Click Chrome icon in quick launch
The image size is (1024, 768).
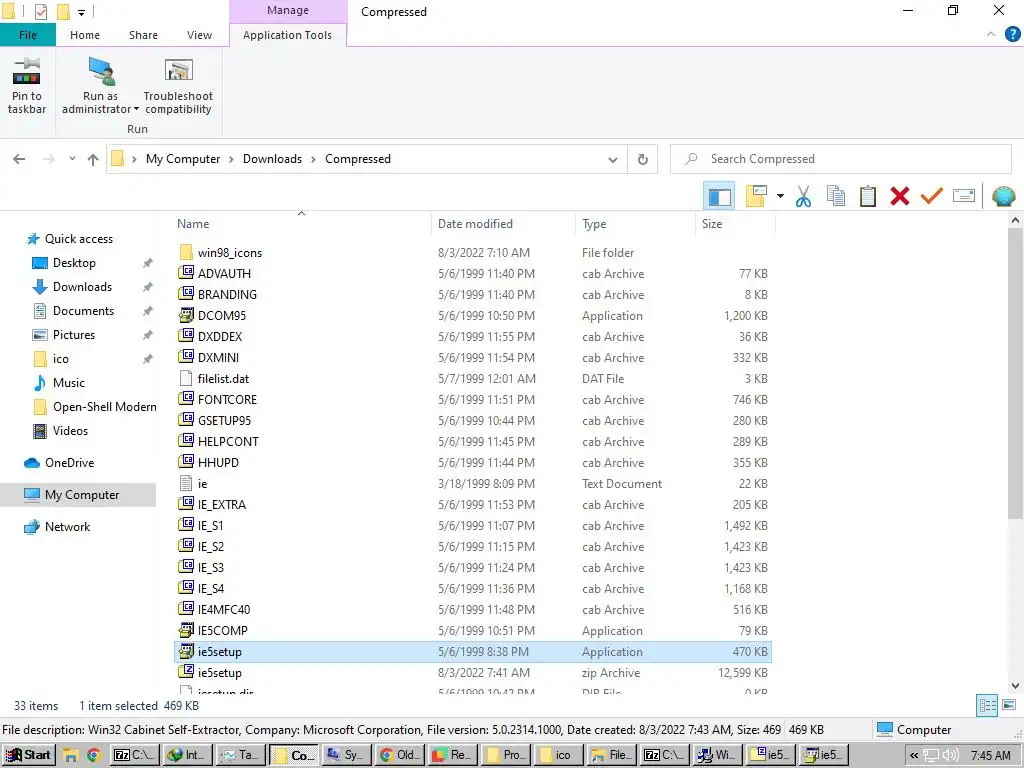[93, 756]
